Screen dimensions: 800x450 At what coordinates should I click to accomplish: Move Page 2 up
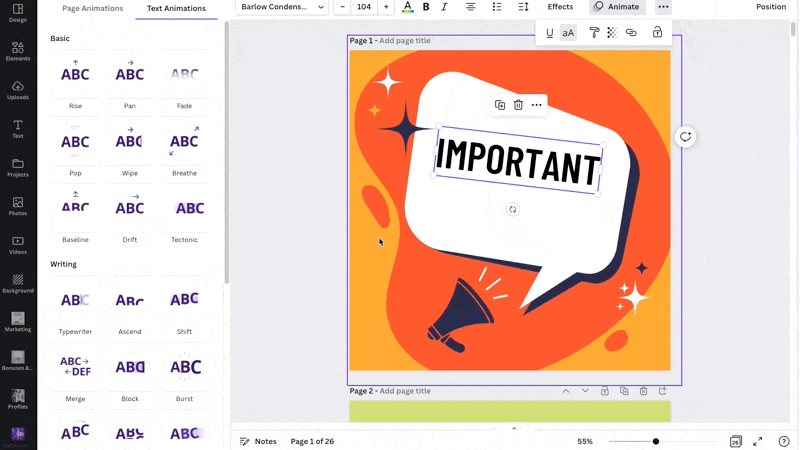pyautogui.click(x=566, y=391)
